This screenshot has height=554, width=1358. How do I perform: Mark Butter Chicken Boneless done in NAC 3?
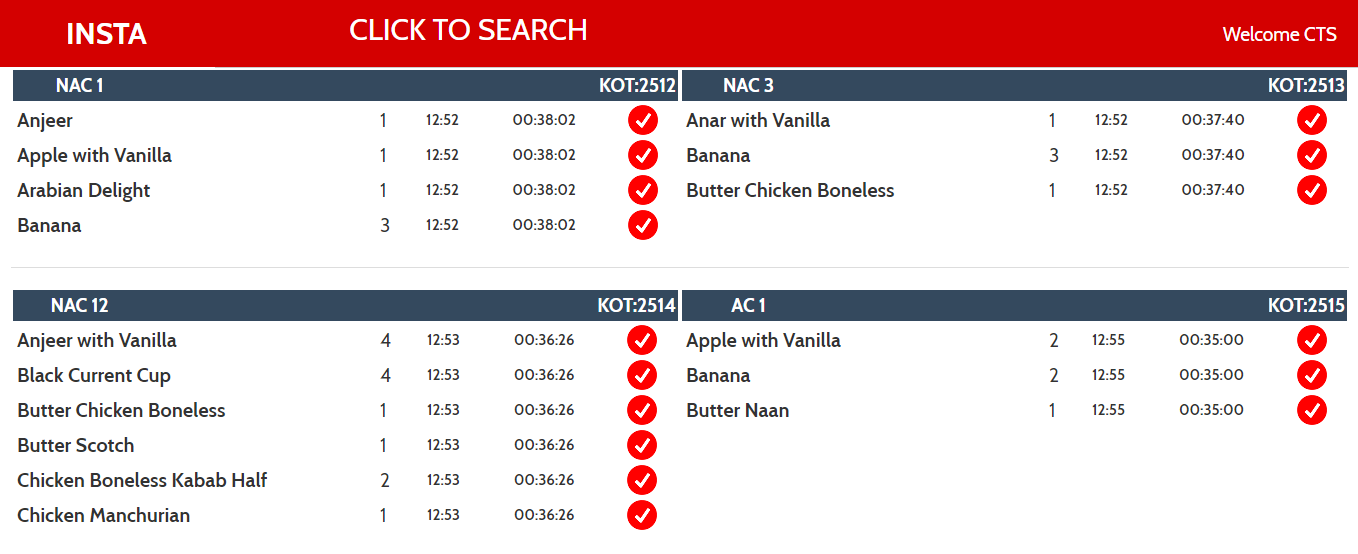(1312, 190)
